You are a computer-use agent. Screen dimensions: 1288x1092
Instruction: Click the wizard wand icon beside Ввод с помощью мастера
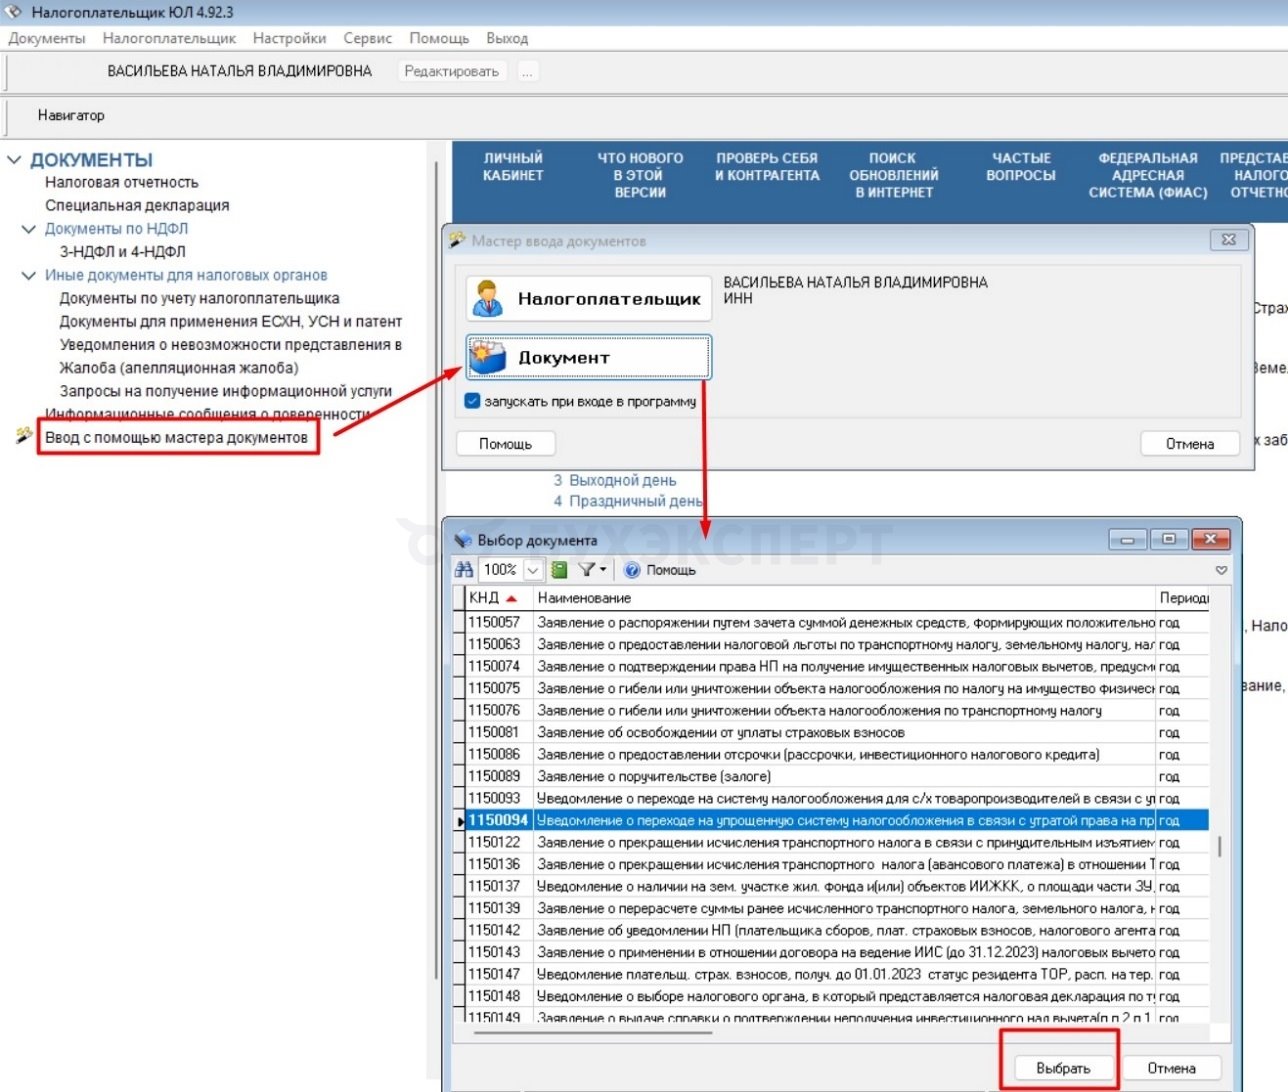[x=24, y=436]
